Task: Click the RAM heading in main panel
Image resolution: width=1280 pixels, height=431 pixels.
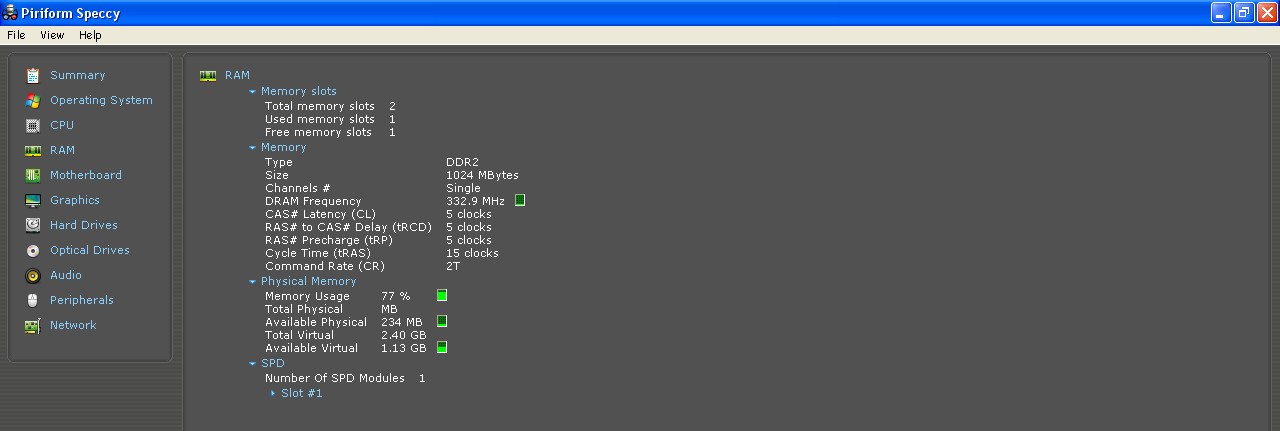Action: [237, 75]
